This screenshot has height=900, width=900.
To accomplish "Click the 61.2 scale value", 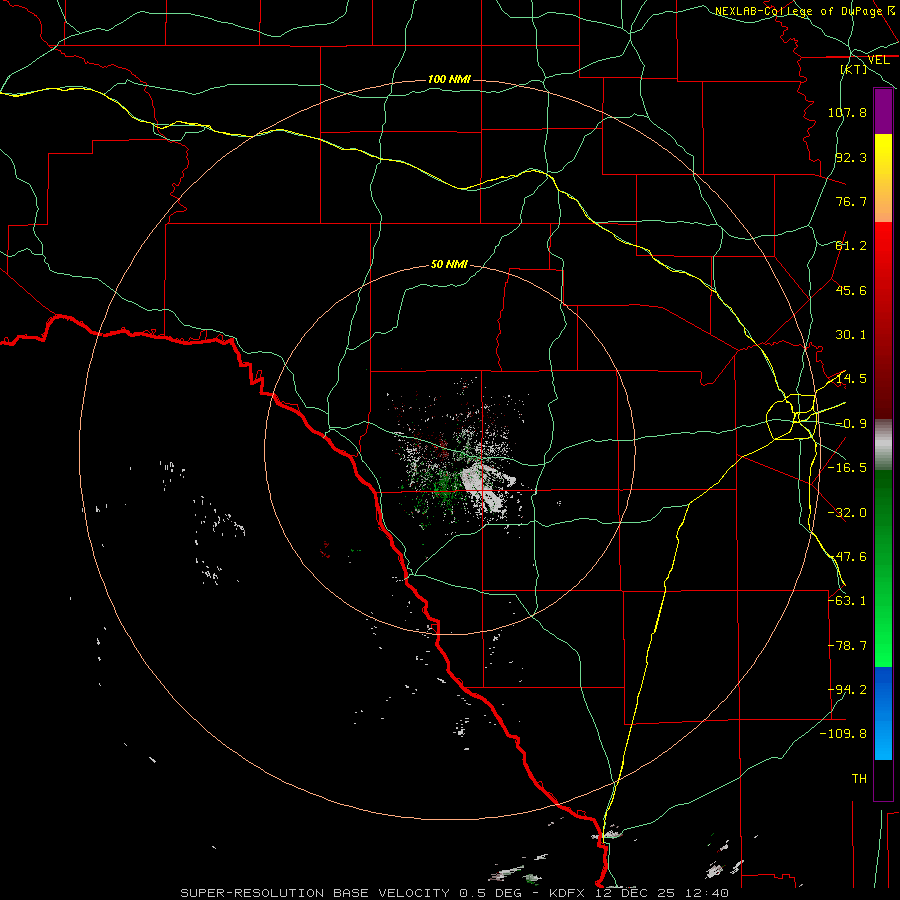I will [x=851, y=246].
